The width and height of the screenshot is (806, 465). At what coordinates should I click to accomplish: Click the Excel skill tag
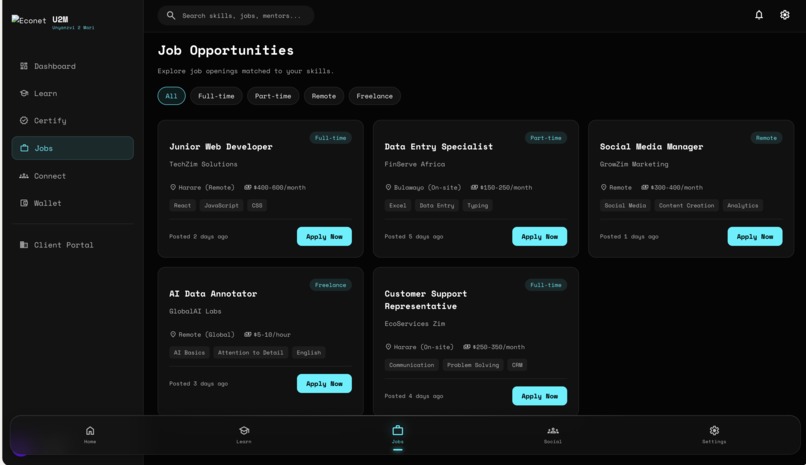tap(397, 206)
